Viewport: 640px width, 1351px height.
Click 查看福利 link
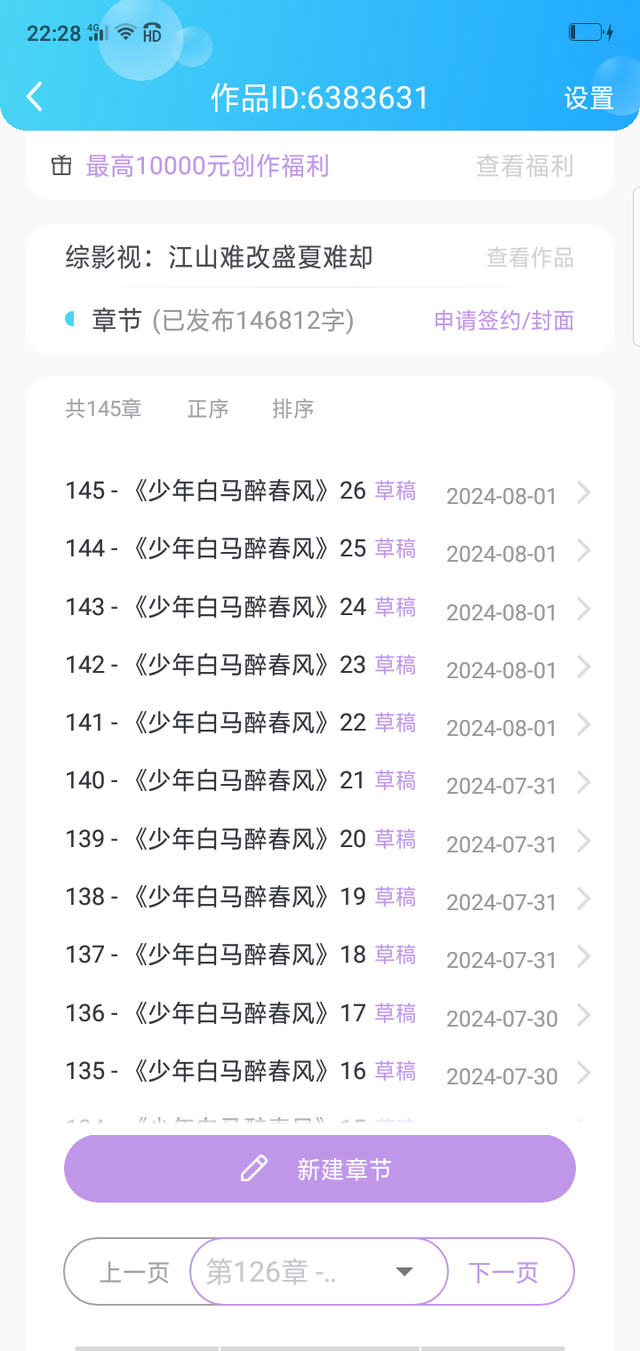click(x=524, y=166)
